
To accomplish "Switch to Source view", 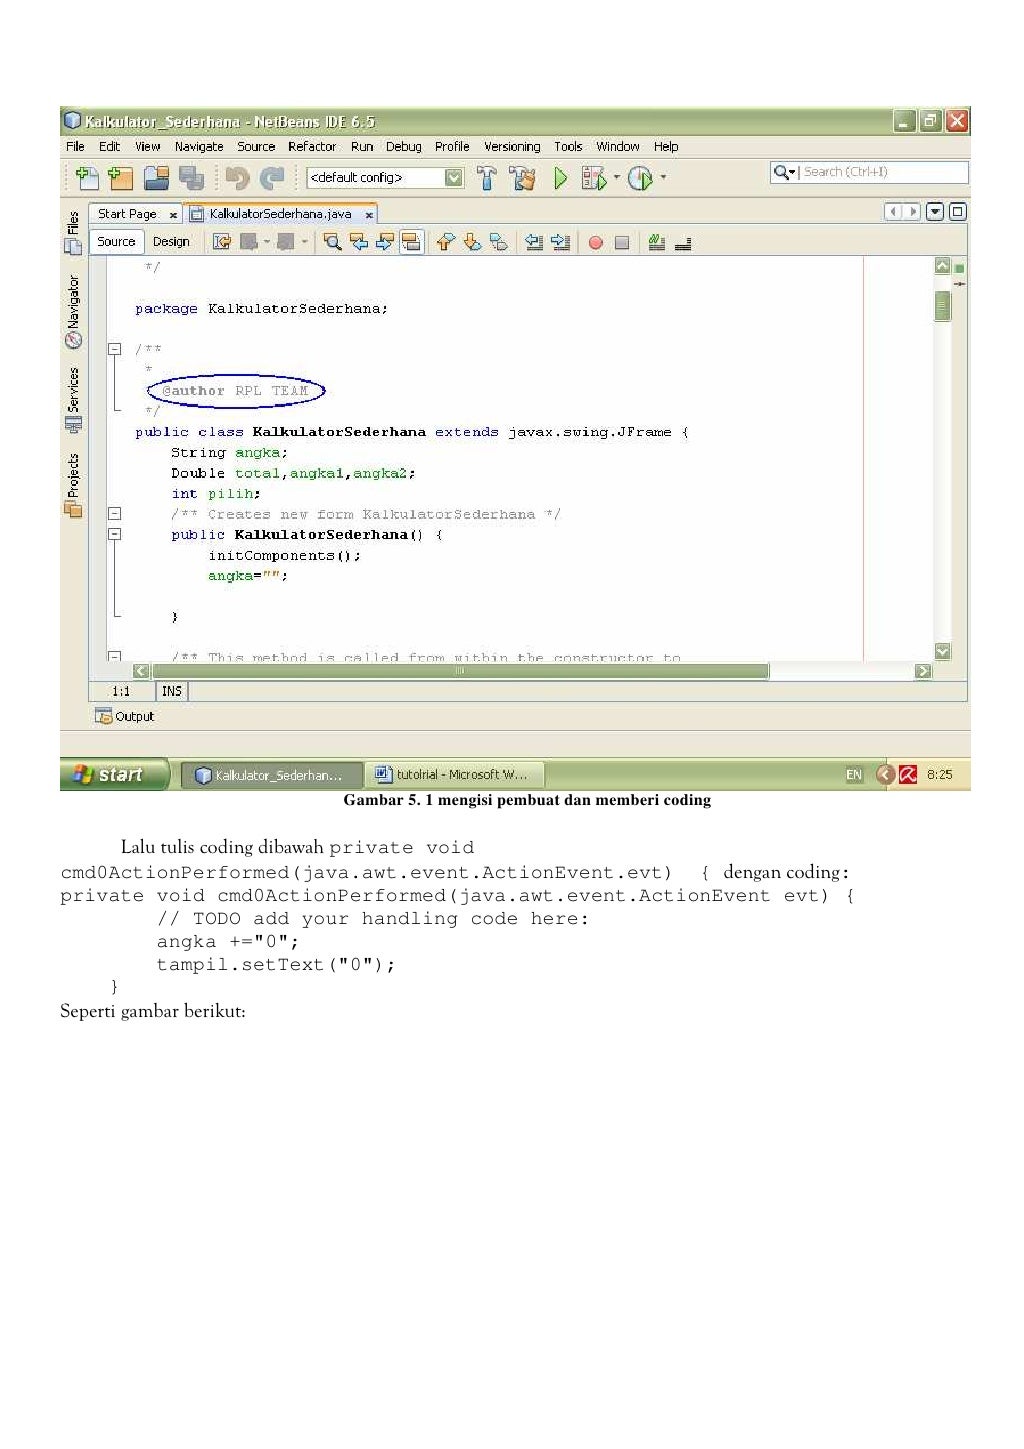I will [x=116, y=242].
